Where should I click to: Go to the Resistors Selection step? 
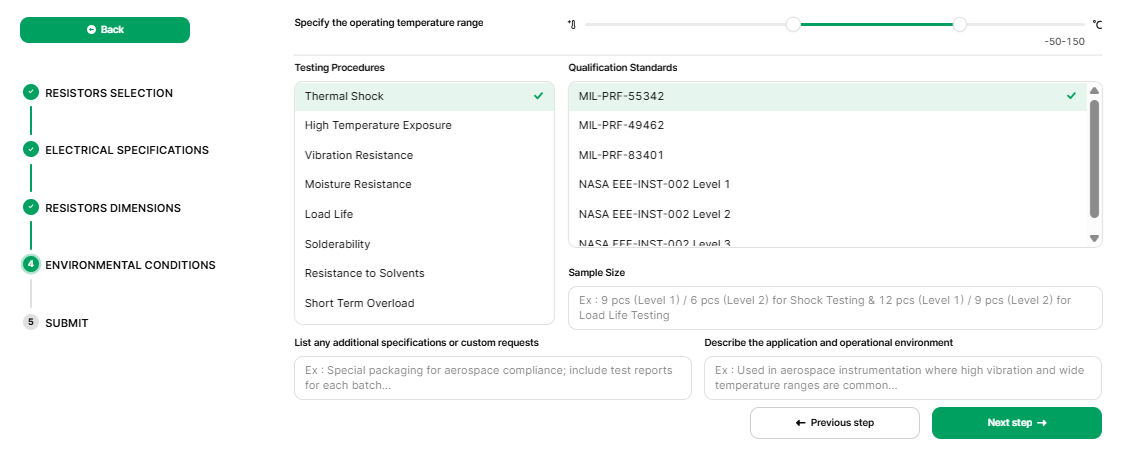pyautogui.click(x=109, y=93)
